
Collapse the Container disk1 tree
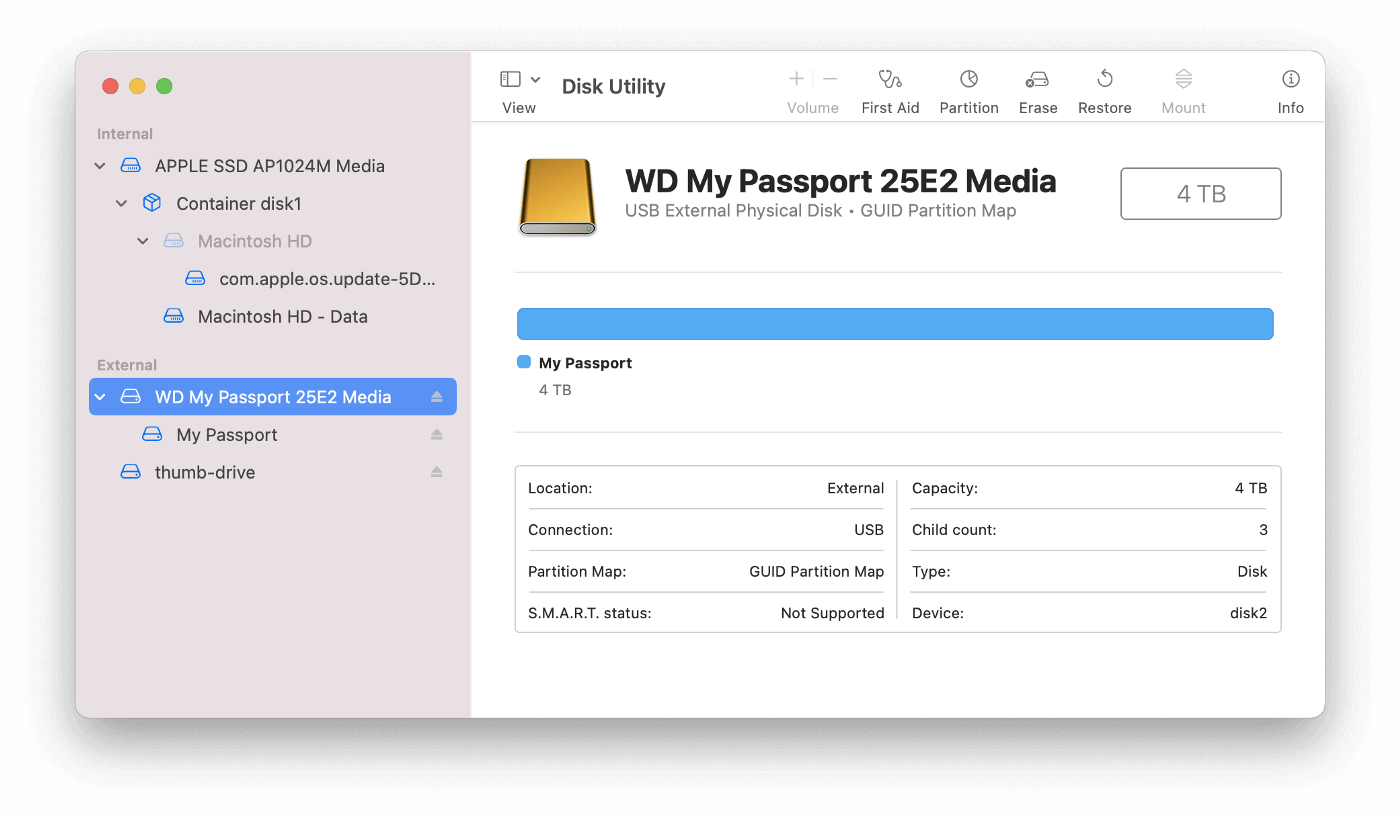(121, 203)
